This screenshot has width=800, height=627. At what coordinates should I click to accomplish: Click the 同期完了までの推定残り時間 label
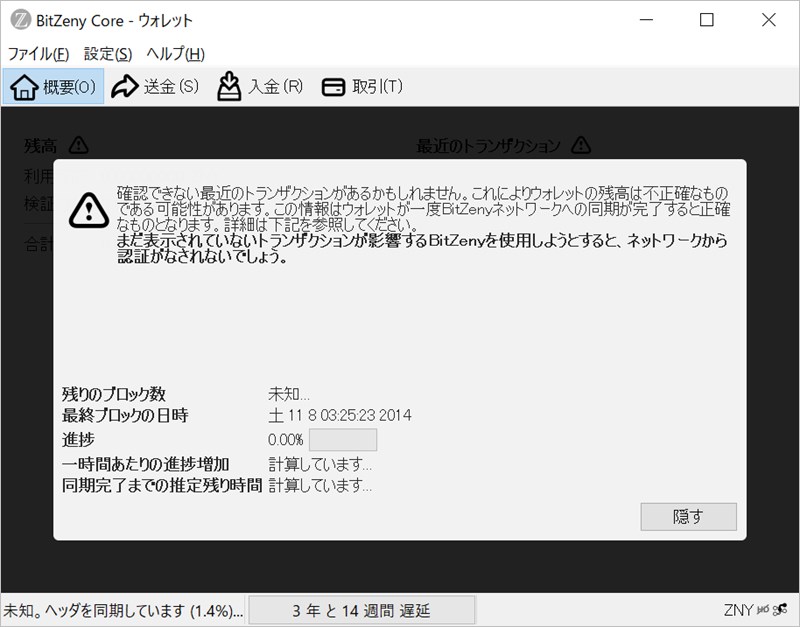[162, 485]
